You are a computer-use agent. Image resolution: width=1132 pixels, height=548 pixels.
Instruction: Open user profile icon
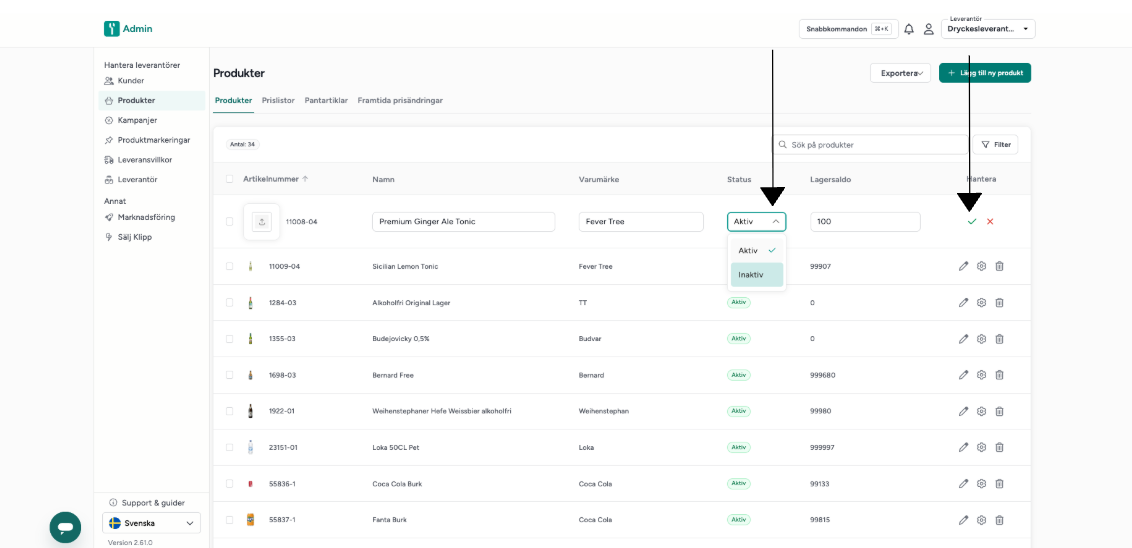click(x=929, y=30)
